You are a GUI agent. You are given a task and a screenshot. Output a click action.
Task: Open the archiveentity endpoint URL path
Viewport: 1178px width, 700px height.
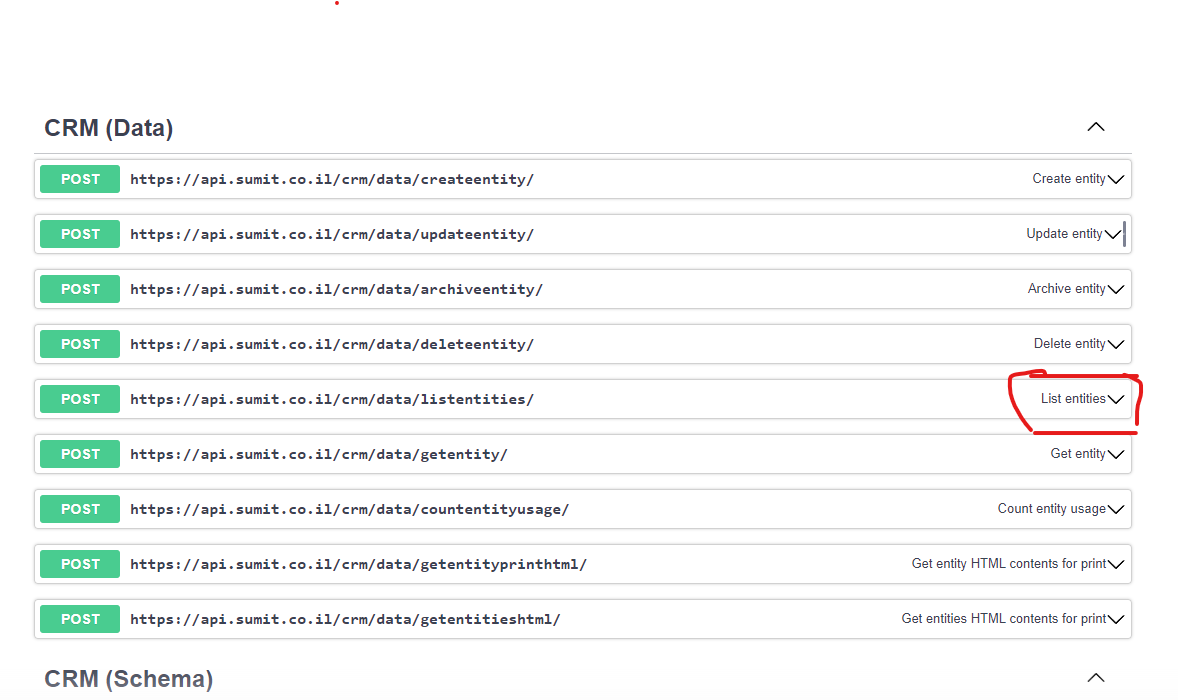click(x=336, y=289)
